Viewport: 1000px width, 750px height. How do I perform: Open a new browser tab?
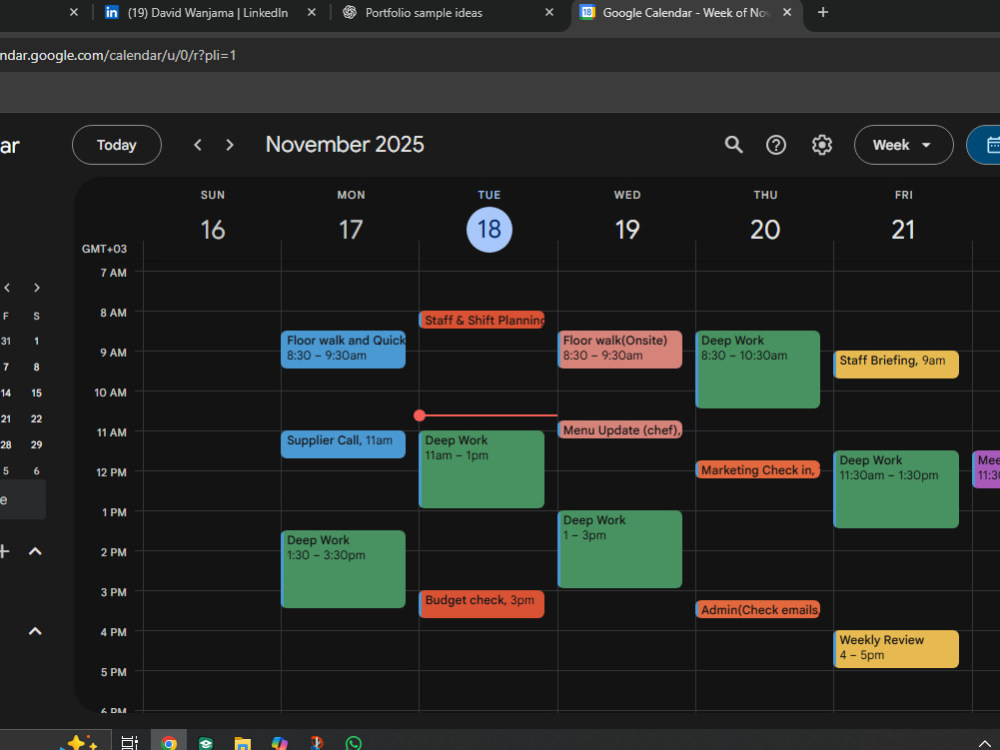(x=823, y=13)
